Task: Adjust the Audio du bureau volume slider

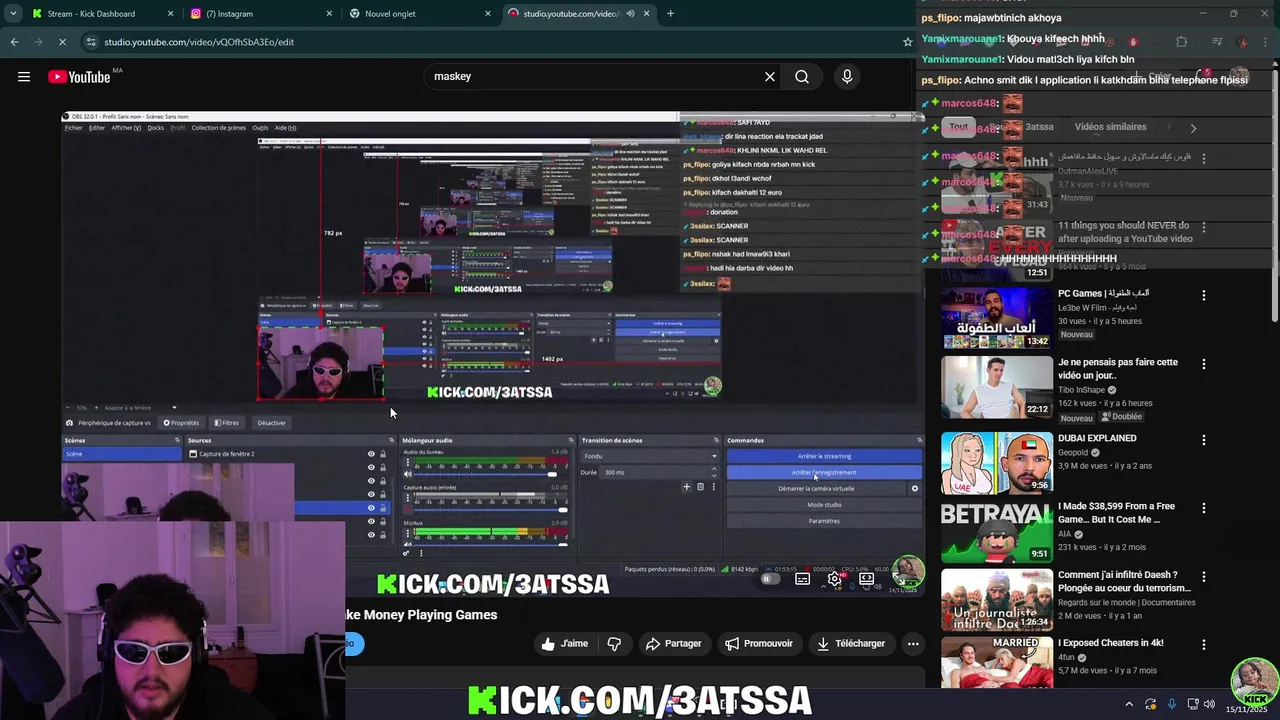Action: (x=490, y=474)
